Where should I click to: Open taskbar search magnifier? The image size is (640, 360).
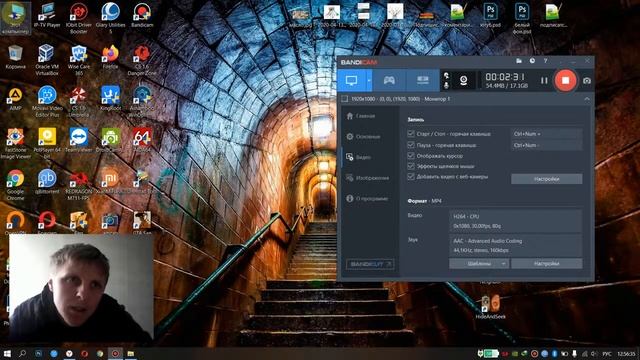22,353
